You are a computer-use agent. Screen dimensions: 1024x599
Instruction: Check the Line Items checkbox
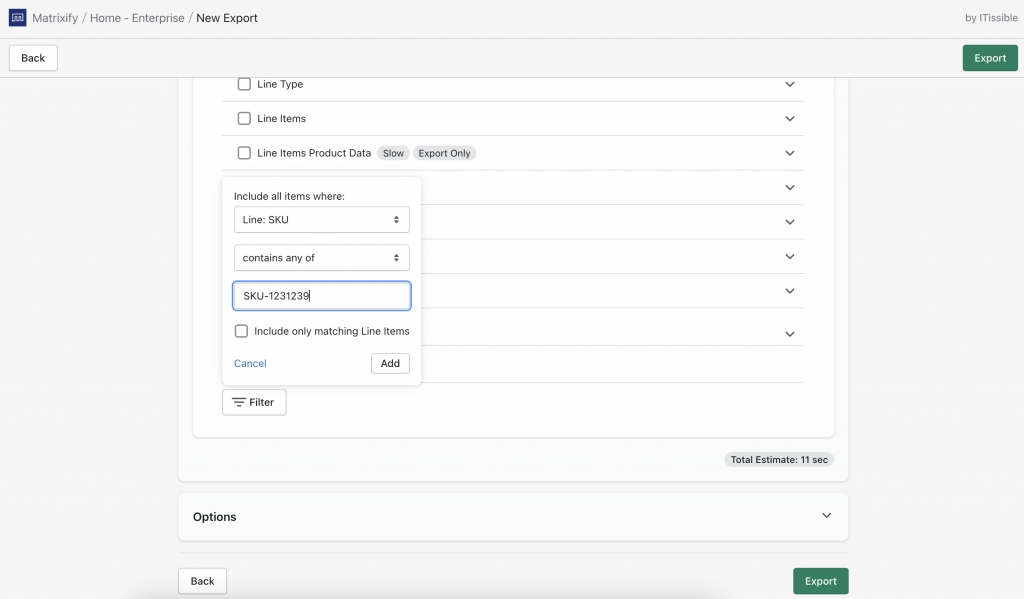pos(244,118)
